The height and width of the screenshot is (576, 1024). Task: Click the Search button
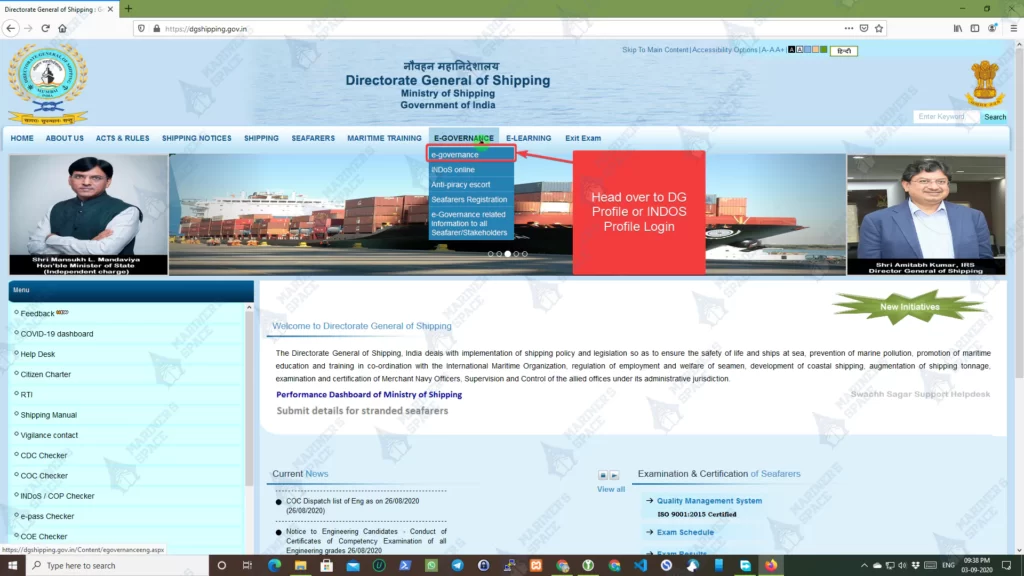pos(995,117)
